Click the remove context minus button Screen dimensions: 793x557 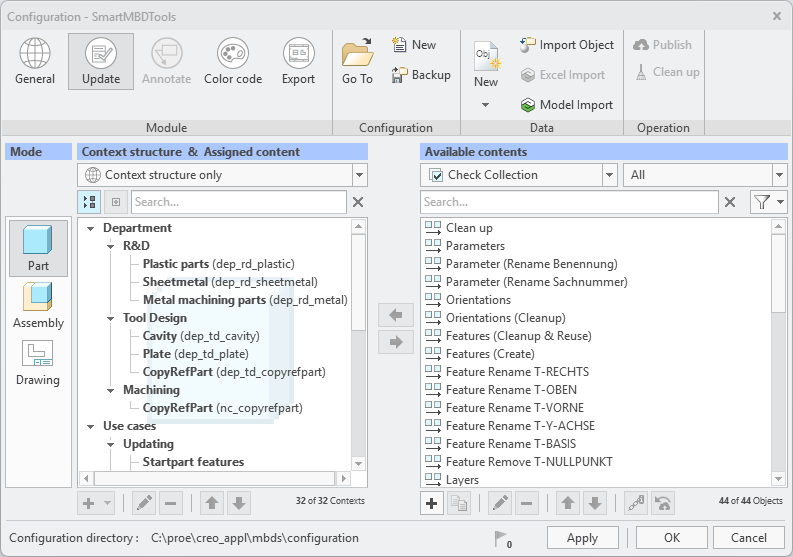tap(170, 503)
